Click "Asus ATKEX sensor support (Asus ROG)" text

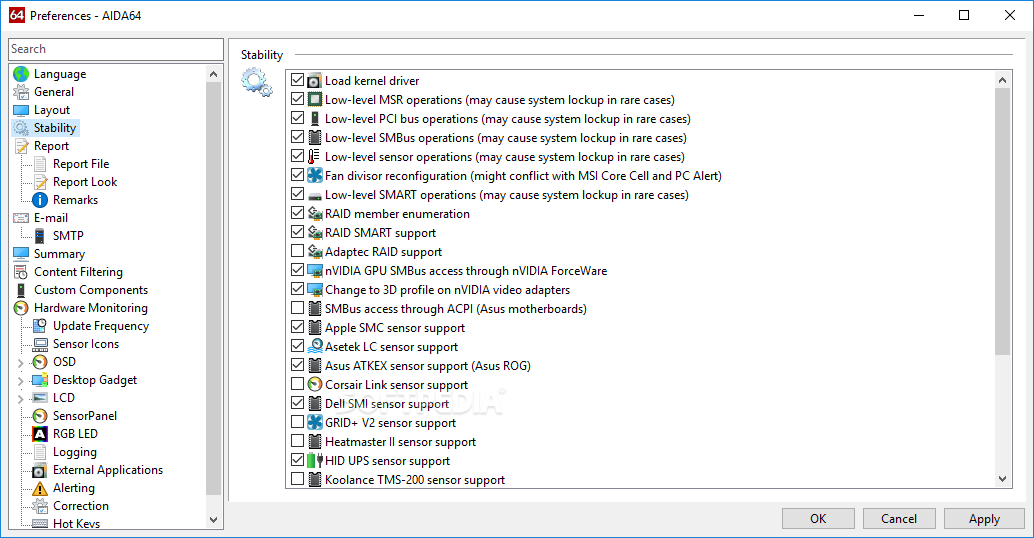pos(427,366)
